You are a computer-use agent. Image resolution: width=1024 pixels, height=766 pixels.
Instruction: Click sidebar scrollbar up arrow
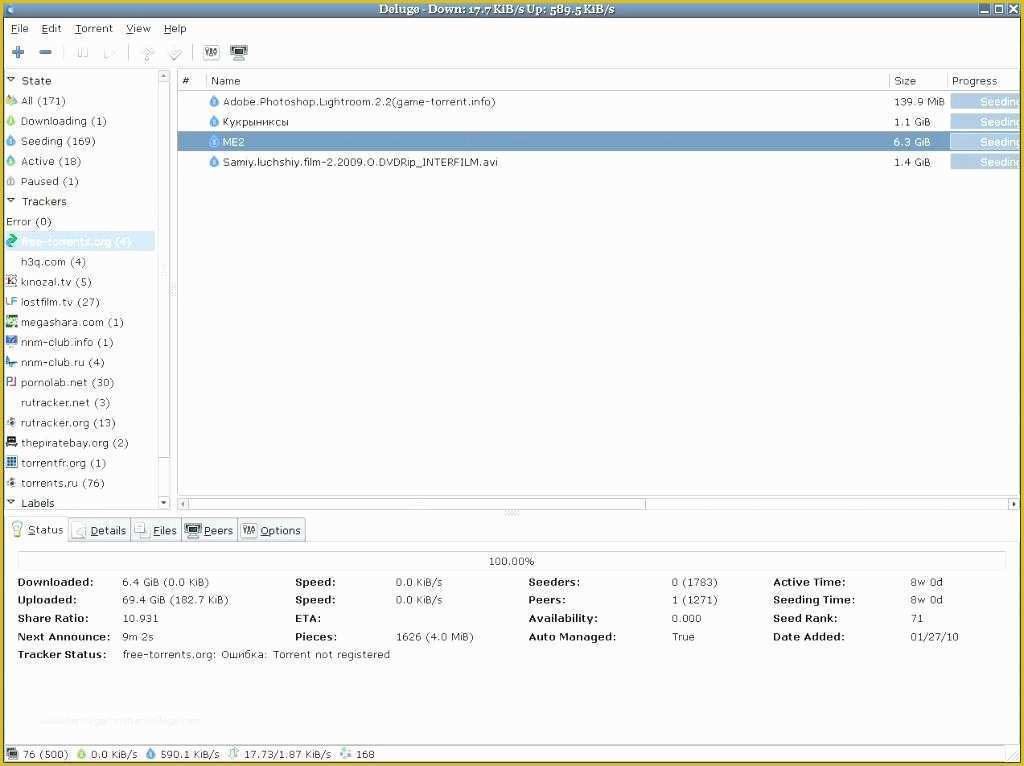click(164, 76)
